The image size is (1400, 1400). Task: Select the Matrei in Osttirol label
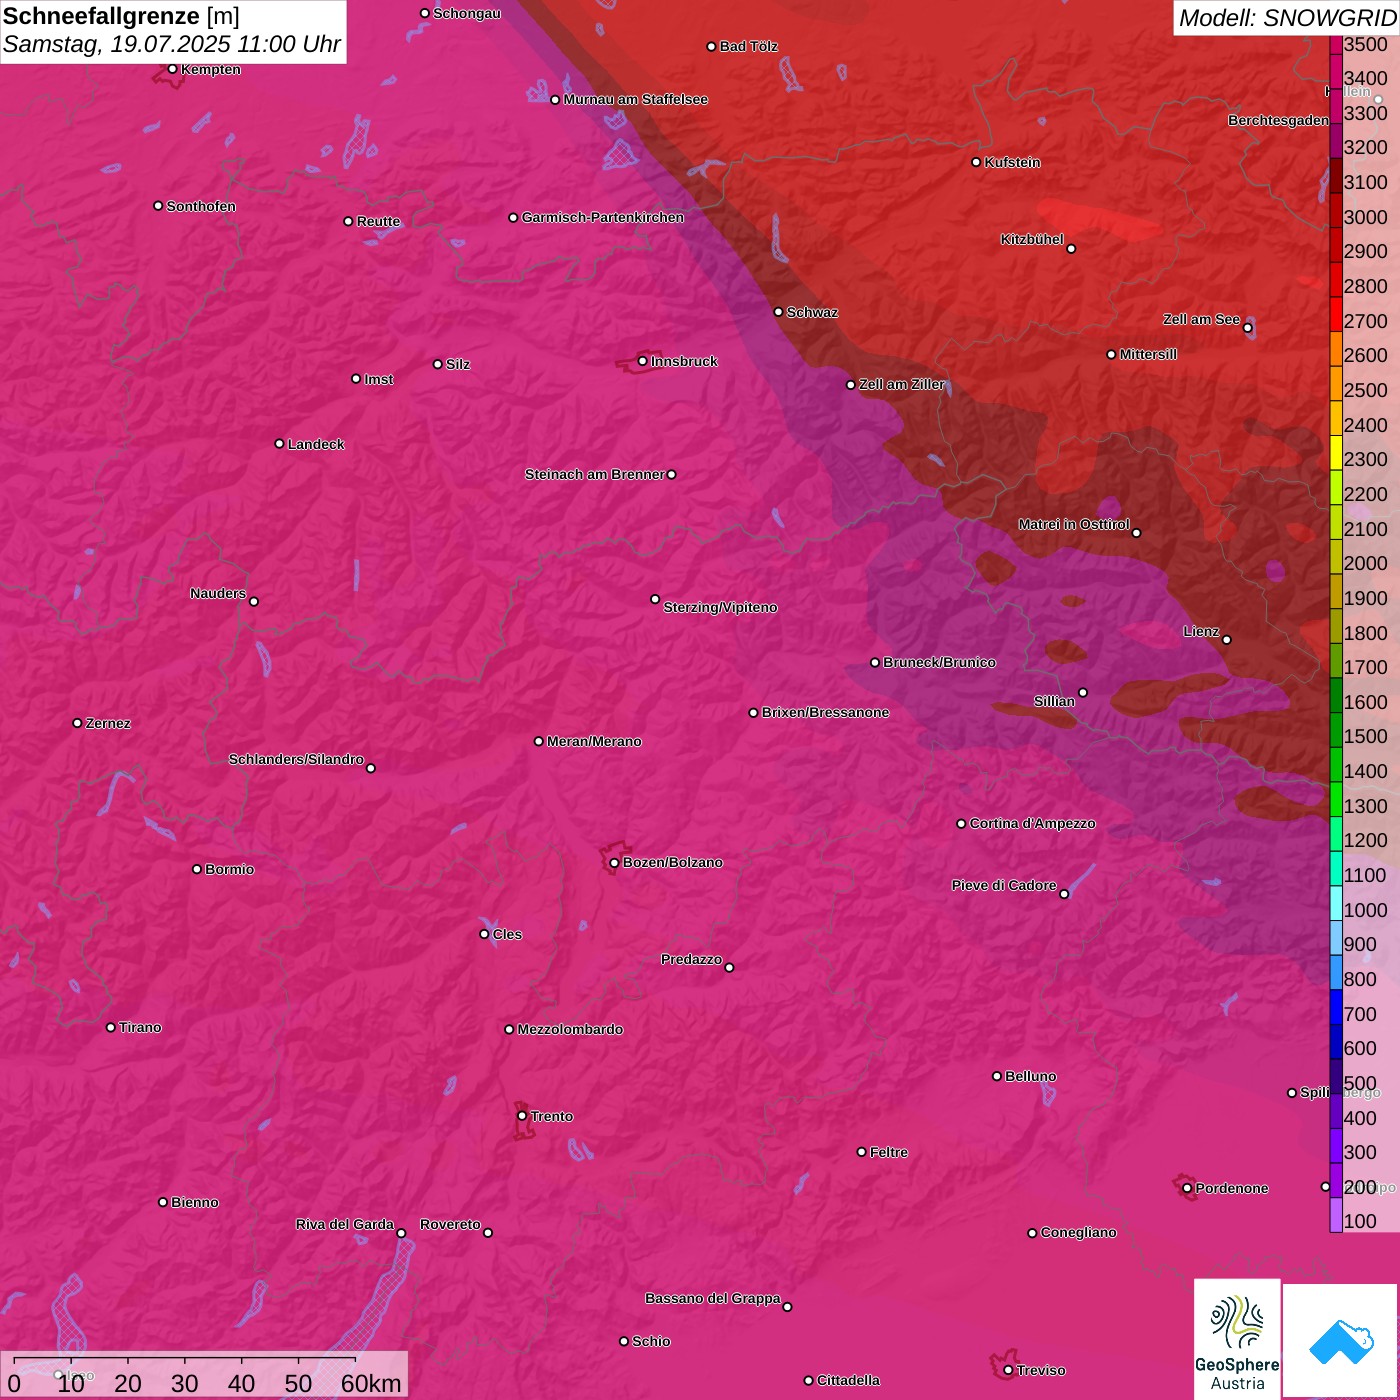click(x=1073, y=524)
